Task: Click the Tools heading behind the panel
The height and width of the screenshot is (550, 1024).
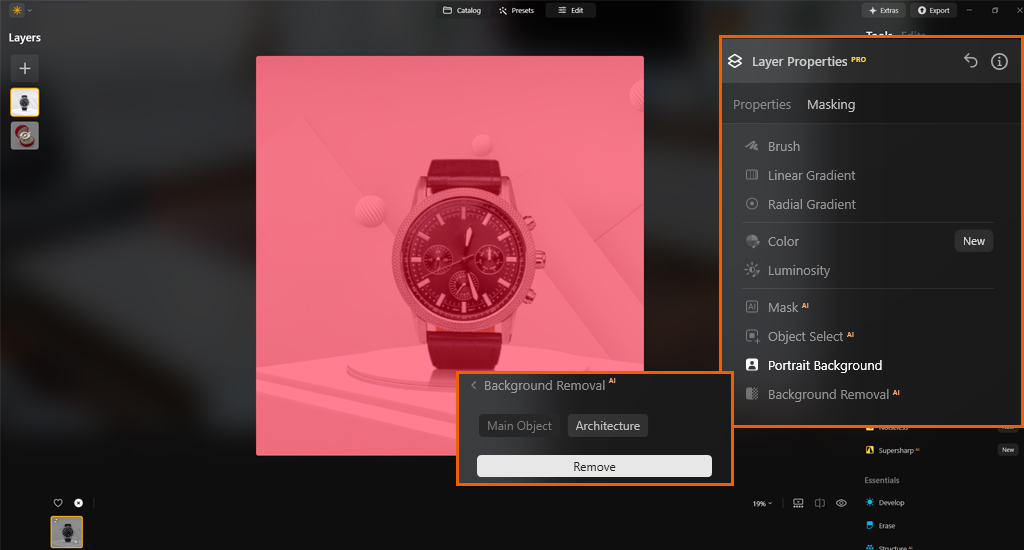Action: click(x=879, y=34)
